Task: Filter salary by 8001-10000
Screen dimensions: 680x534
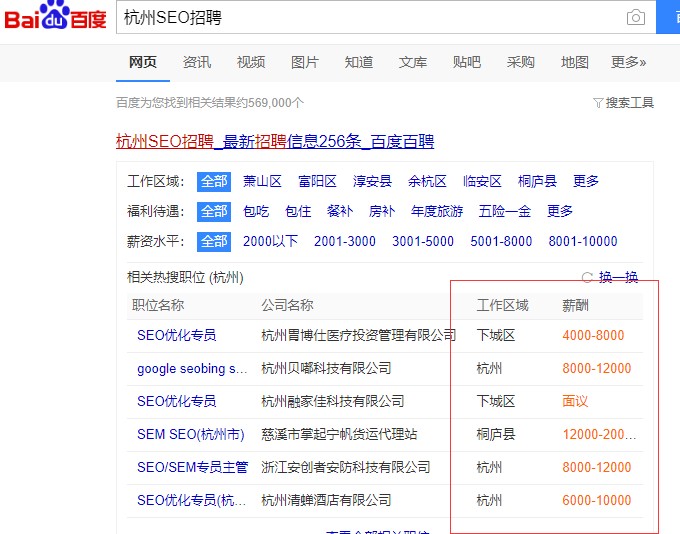Action: tap(583, 241)
